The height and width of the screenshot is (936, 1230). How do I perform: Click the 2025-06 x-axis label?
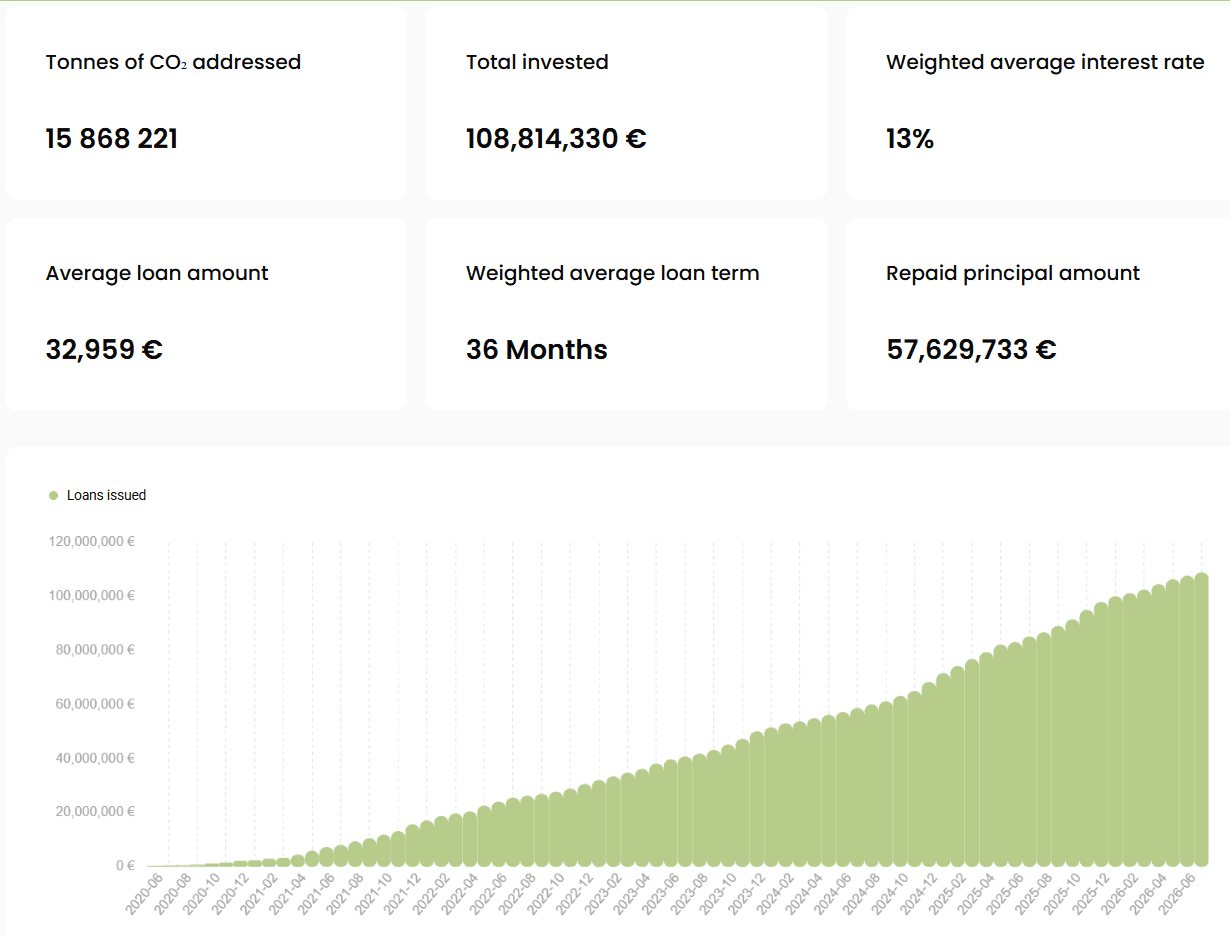click(1005, 892)
